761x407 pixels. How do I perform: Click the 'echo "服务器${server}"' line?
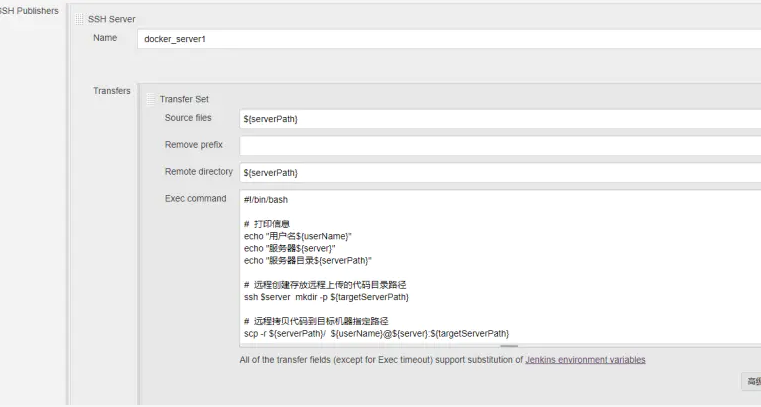coord(289,248)
